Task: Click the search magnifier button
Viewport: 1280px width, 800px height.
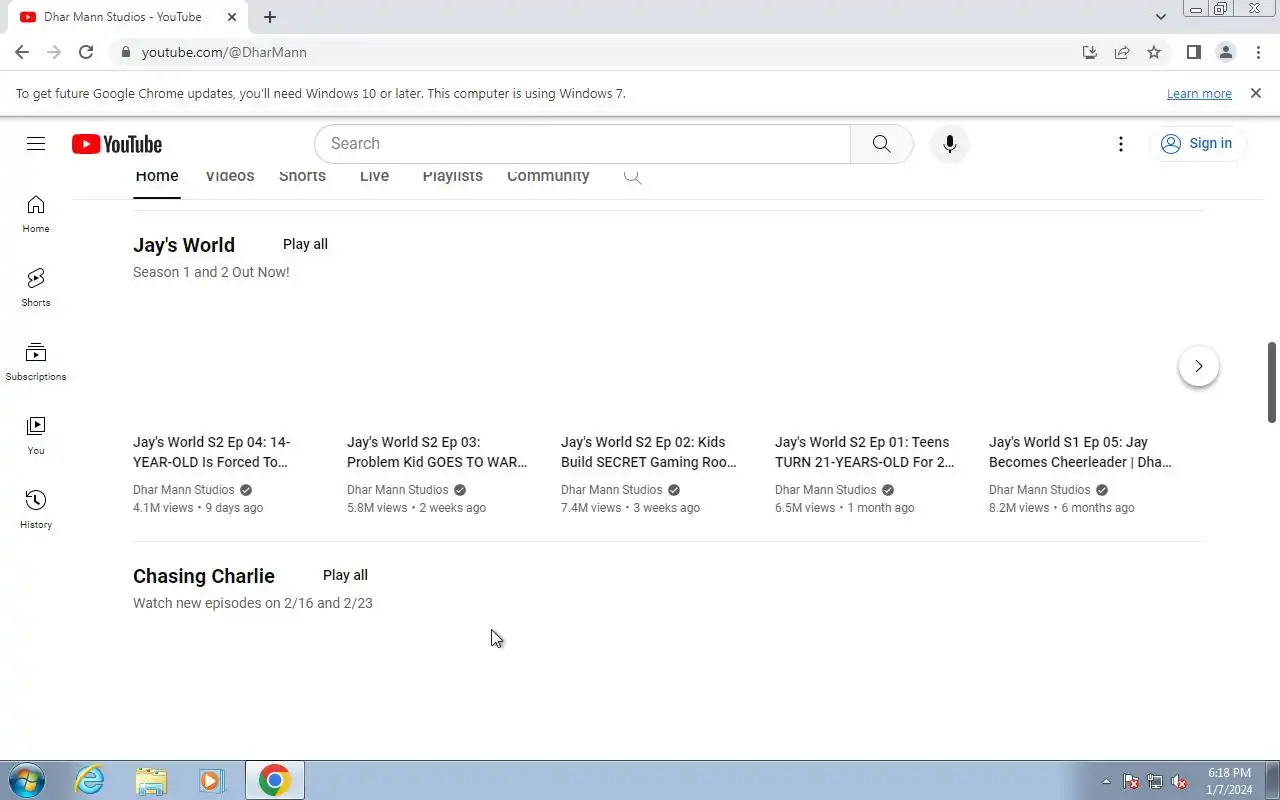Action: 881,144
